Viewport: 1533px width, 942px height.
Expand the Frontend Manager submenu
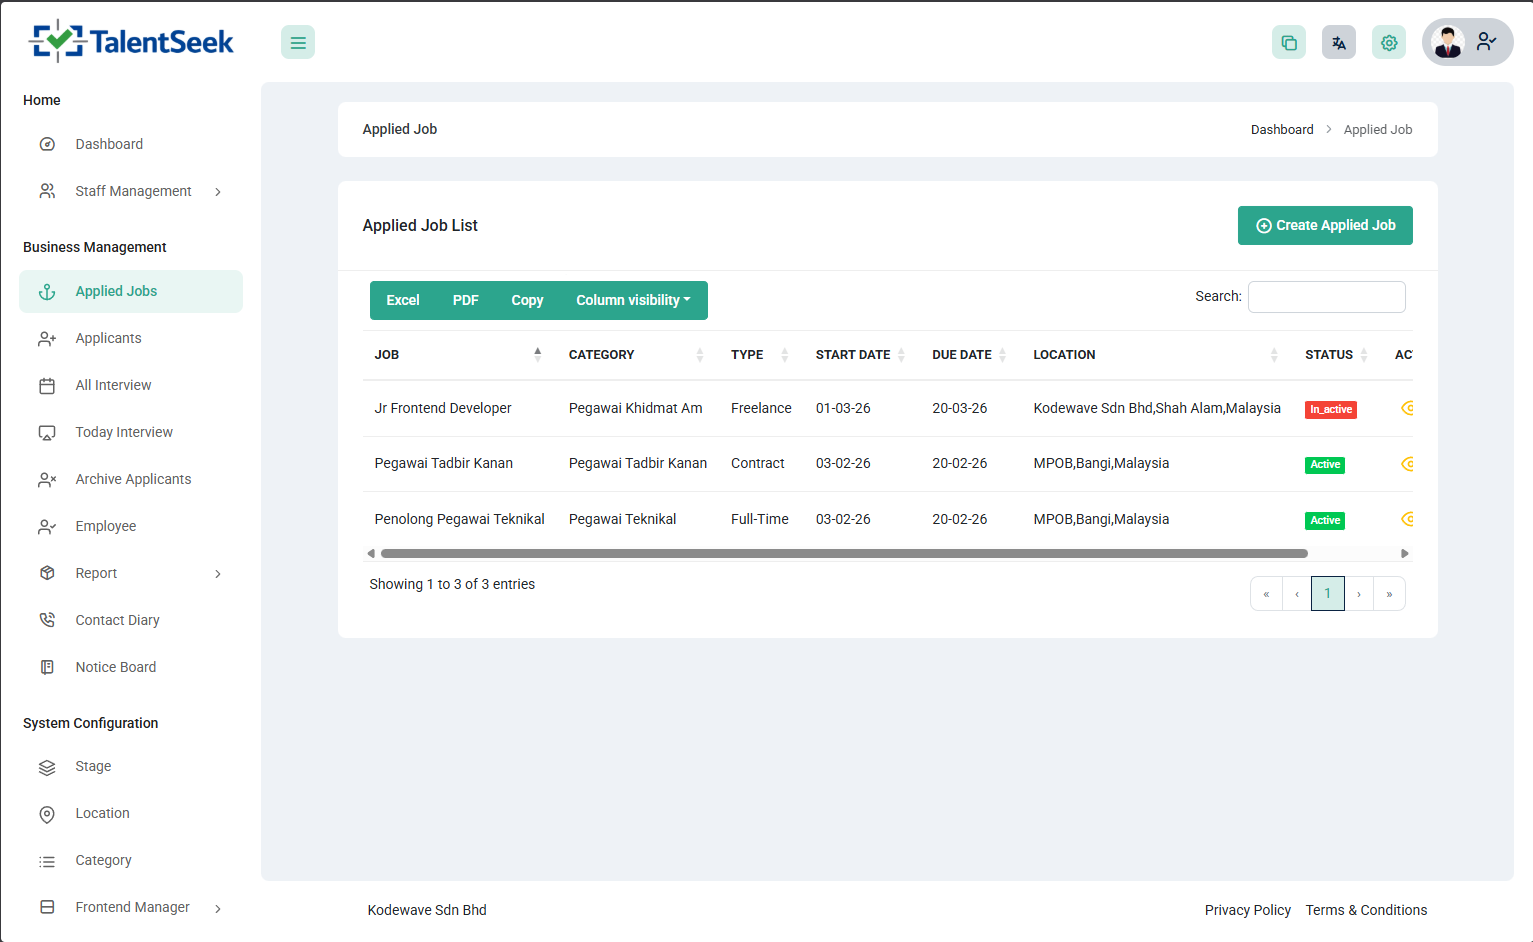(x=133, y=907)
